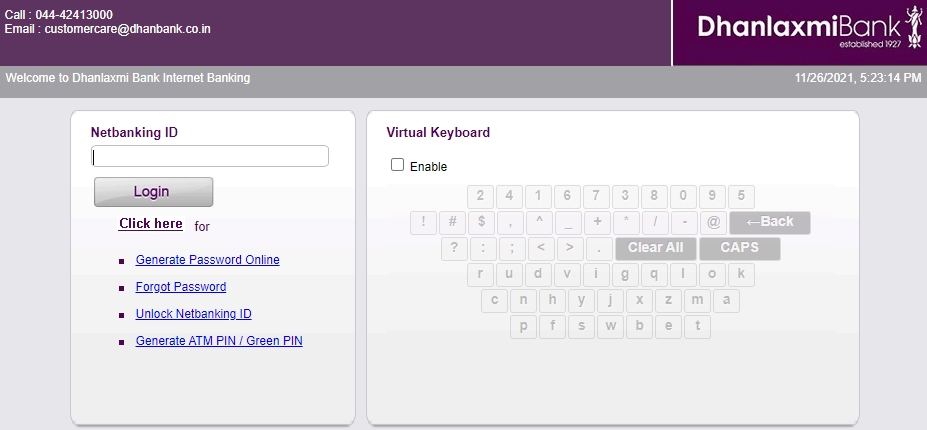Click the caret (^) key

click(539, 223)
